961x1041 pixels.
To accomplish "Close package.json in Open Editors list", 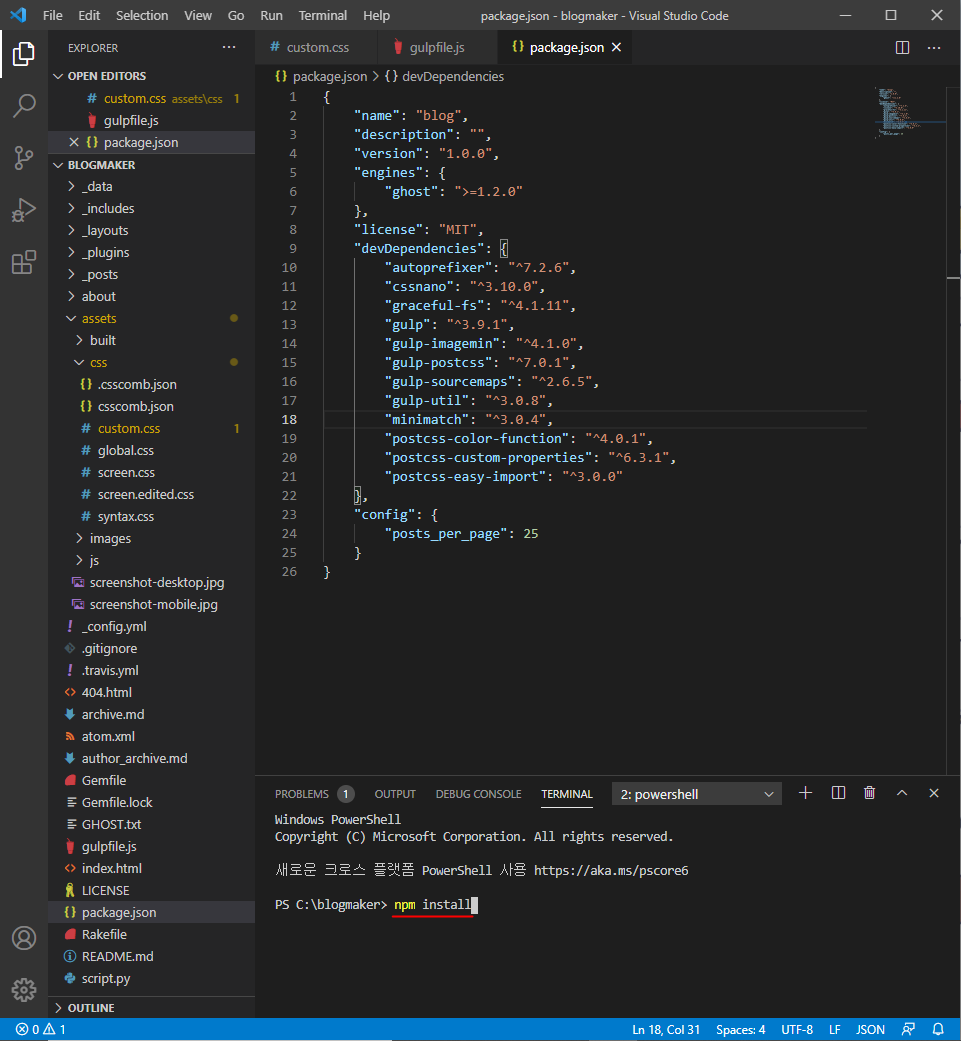I will [74, 142].
